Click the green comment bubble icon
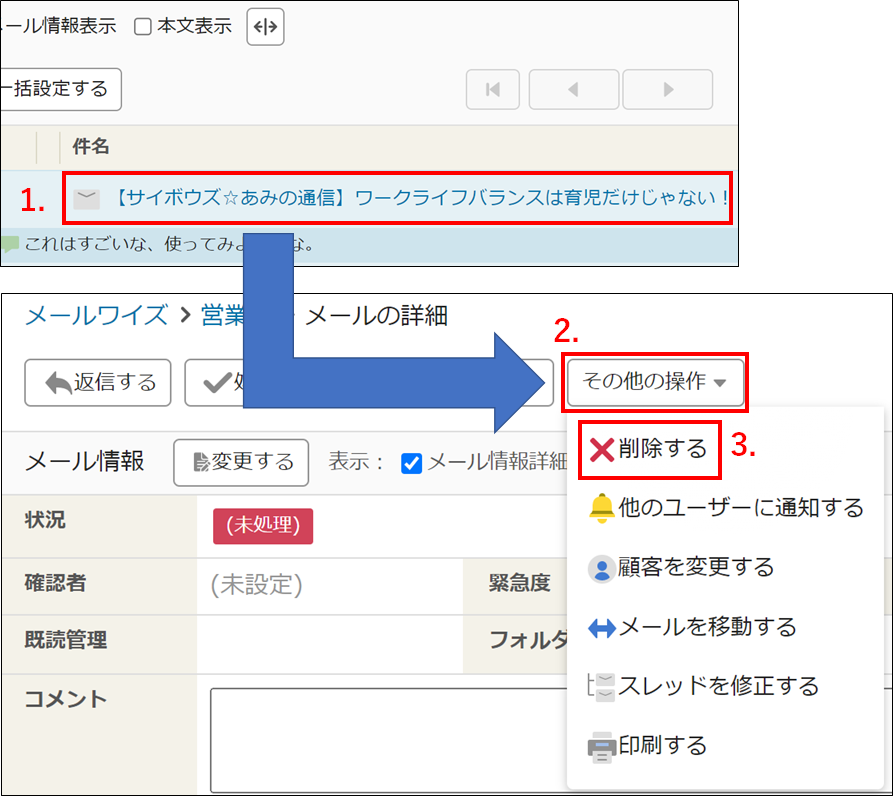Viewport: 893px width, 796px height. pyautogui.click(x=10, y=244)
